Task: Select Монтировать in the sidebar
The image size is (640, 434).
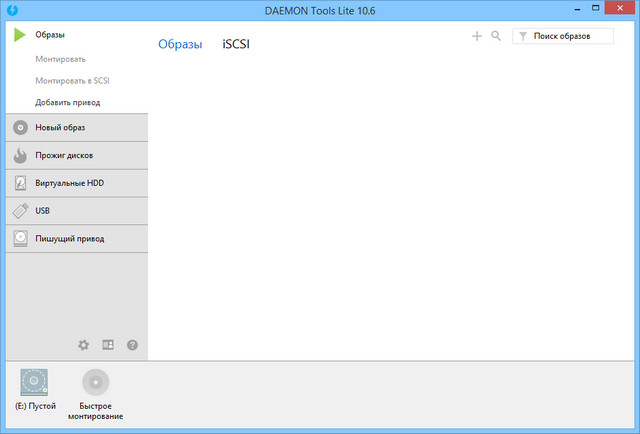Action: point(60,59)
